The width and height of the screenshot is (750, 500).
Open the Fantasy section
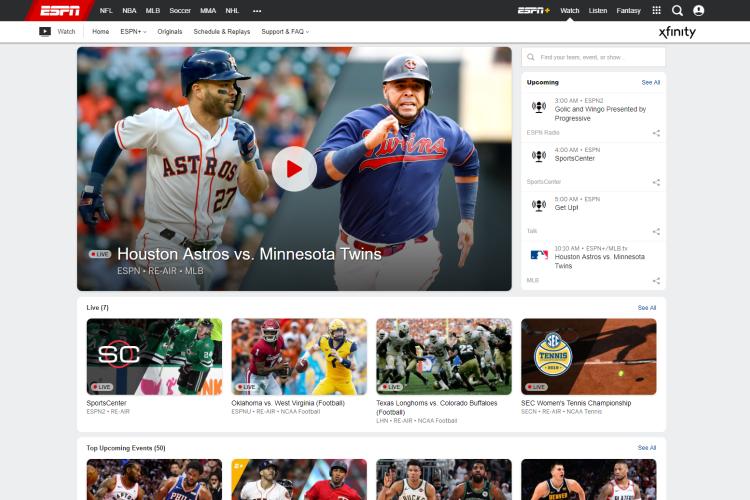click(629, 11)
